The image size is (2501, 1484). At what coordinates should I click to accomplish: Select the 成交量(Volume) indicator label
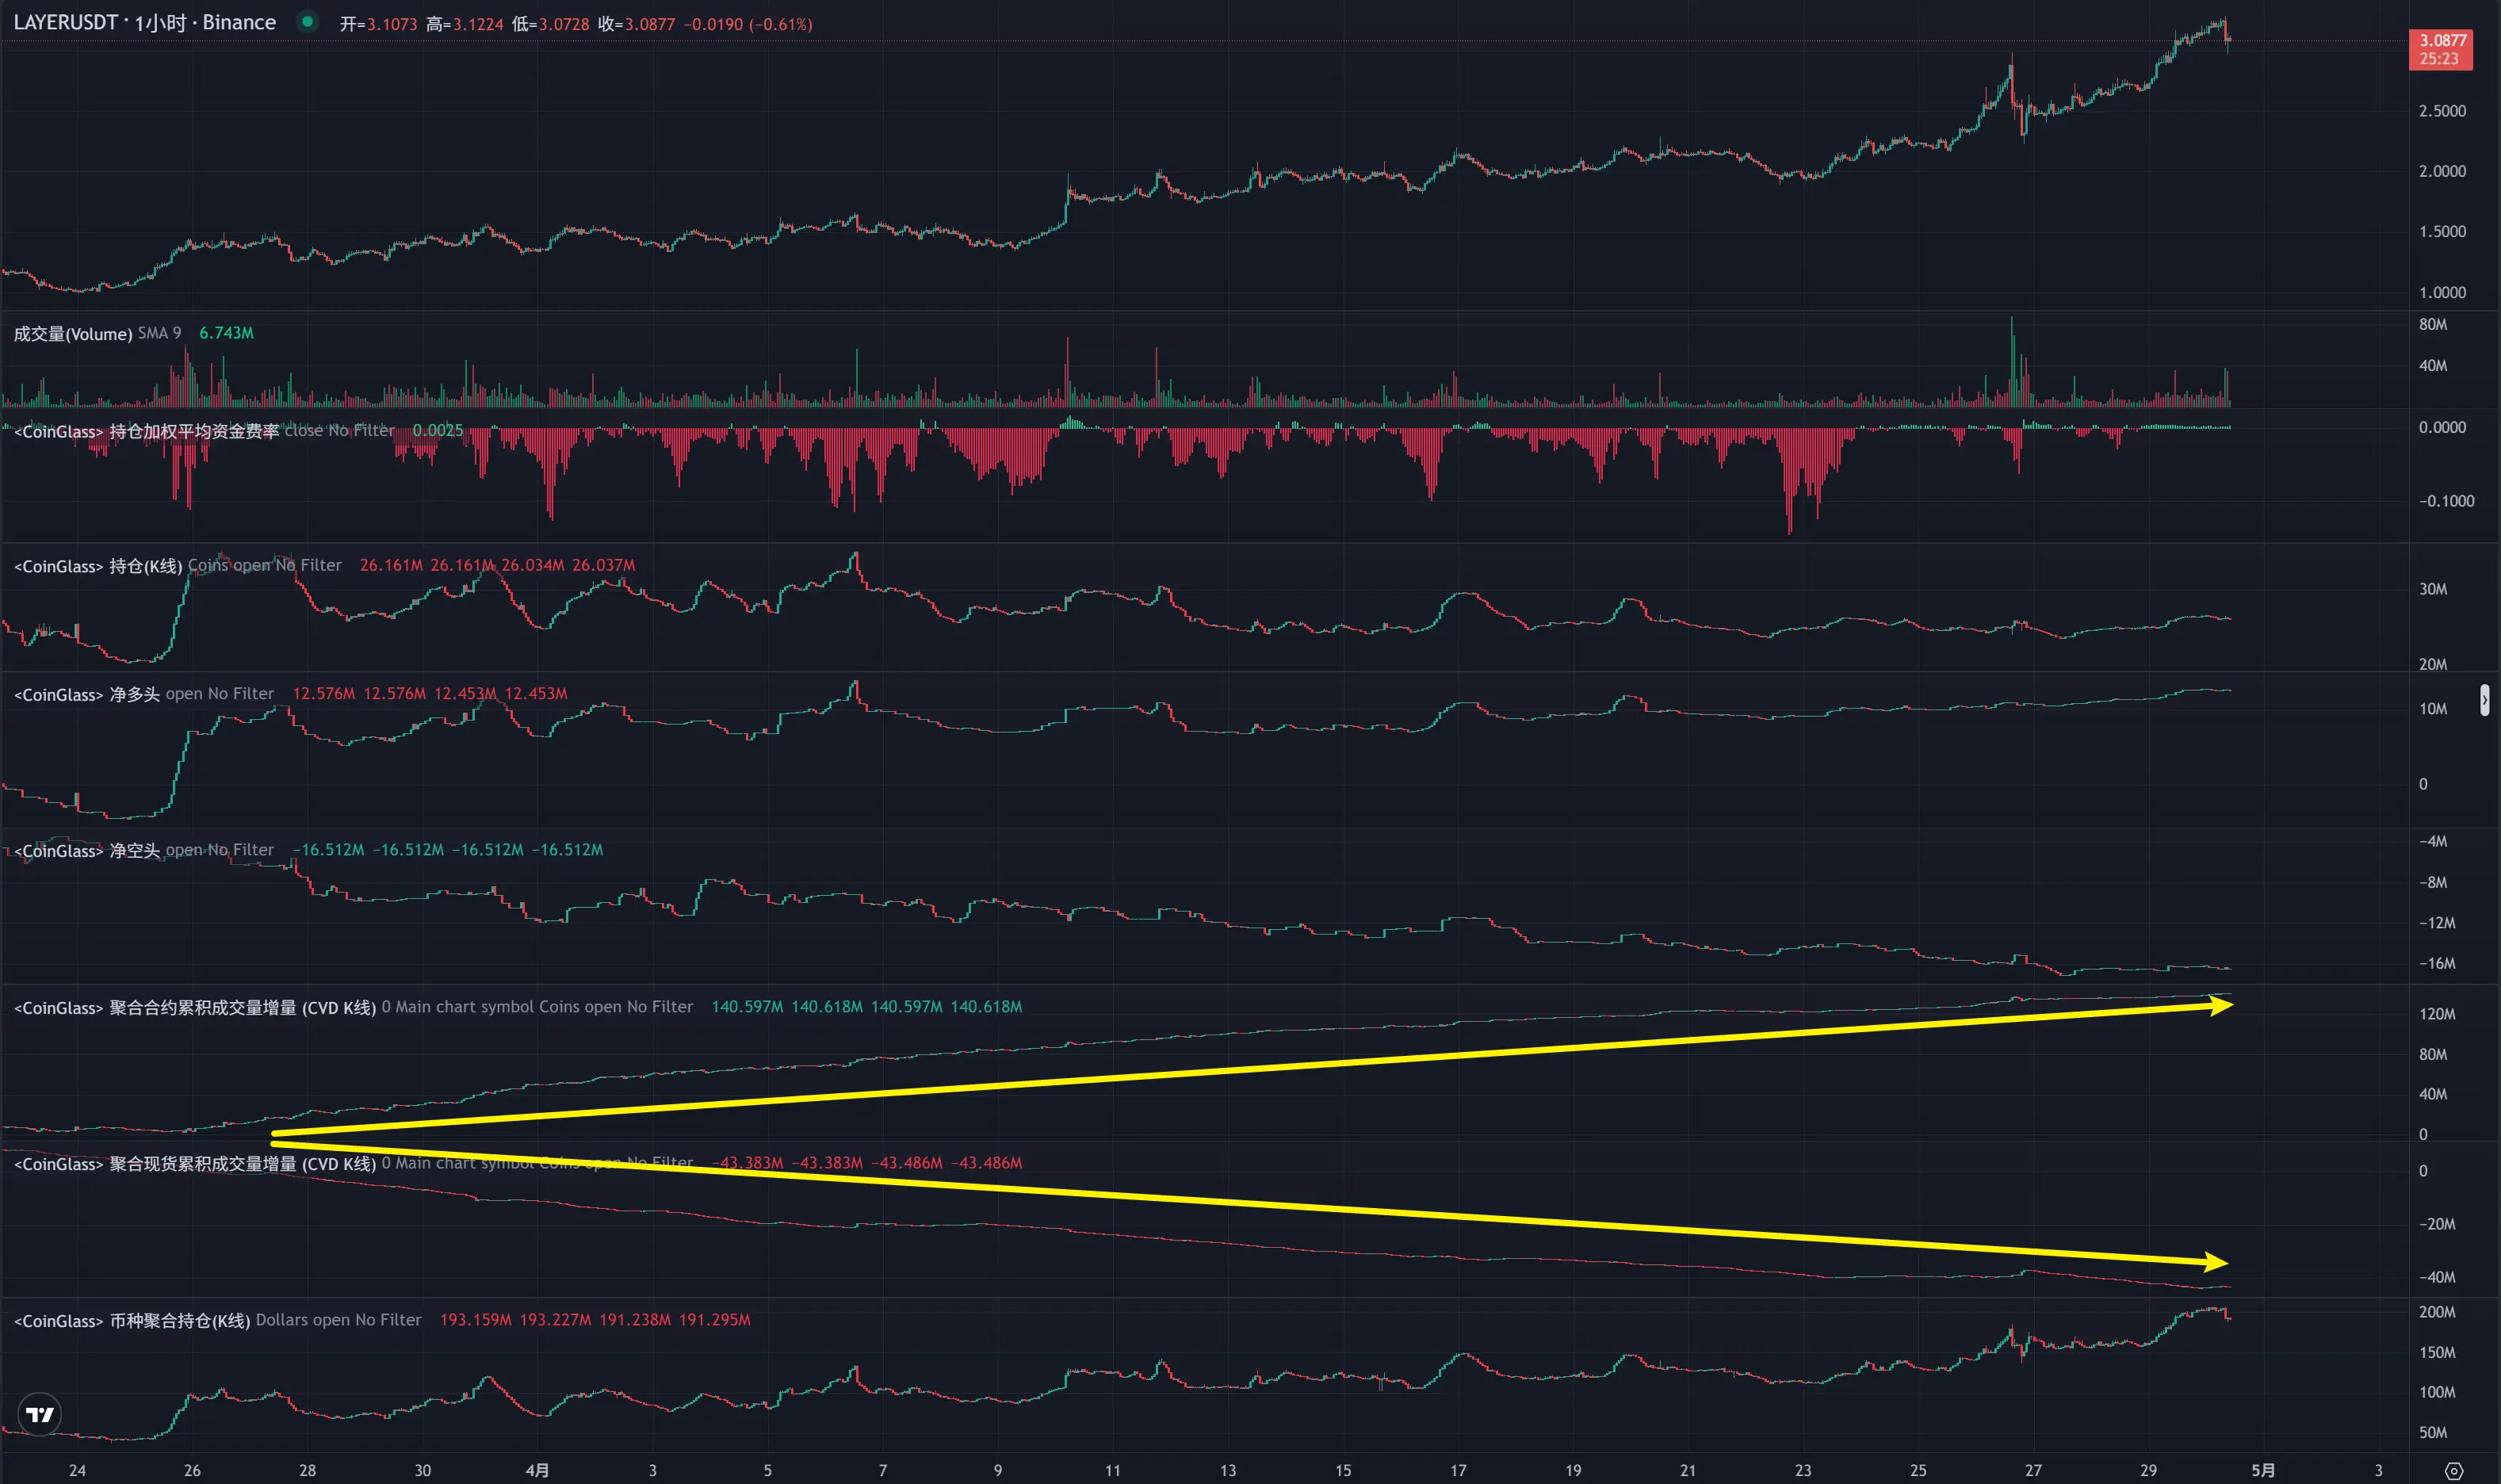coord(73,333)
